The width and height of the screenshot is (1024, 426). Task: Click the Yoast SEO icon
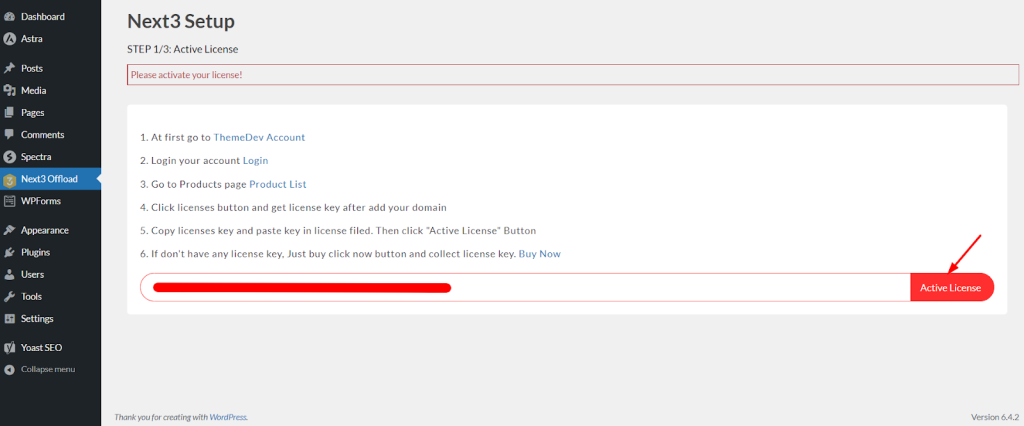click(9, 348)
